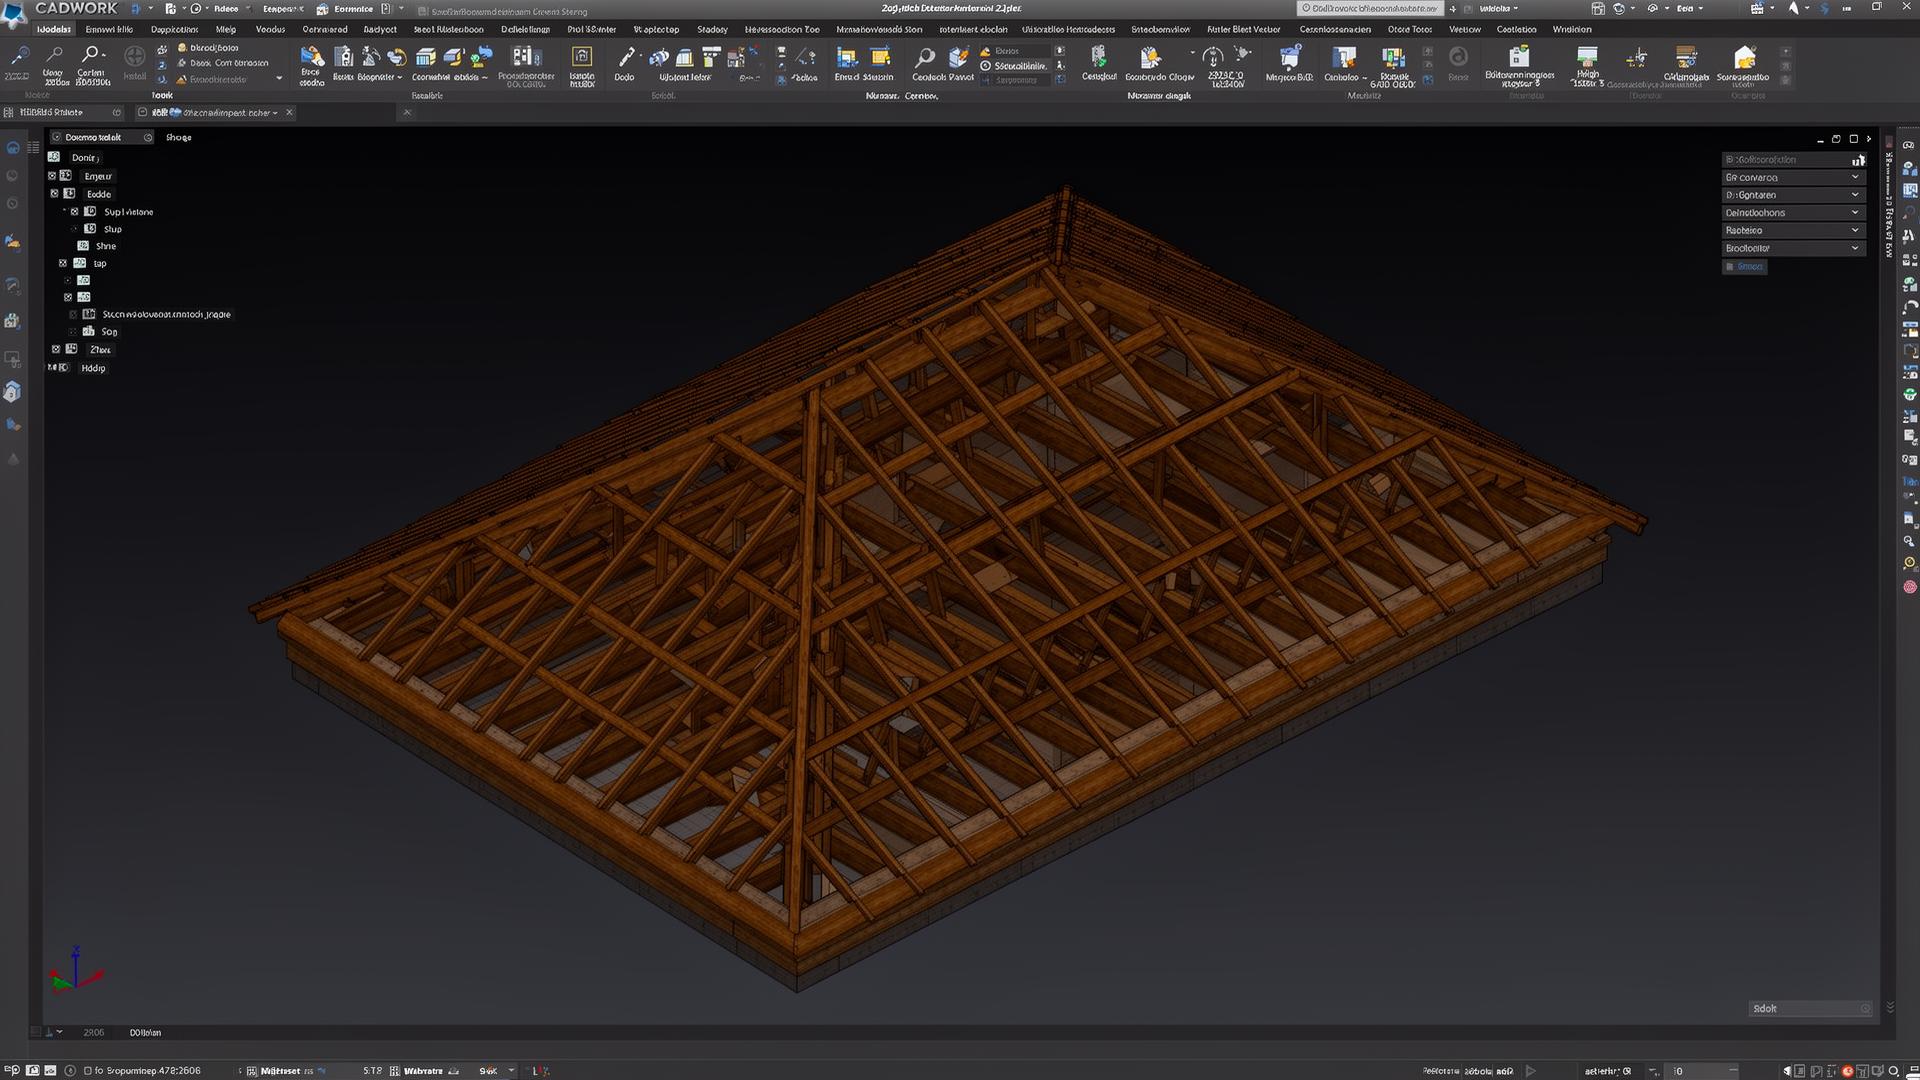Open the 'Brooflocitor' dropdown in right panel
Image resolution: width=1920 pixels, height=1080 pixels.
(1794, 248)
